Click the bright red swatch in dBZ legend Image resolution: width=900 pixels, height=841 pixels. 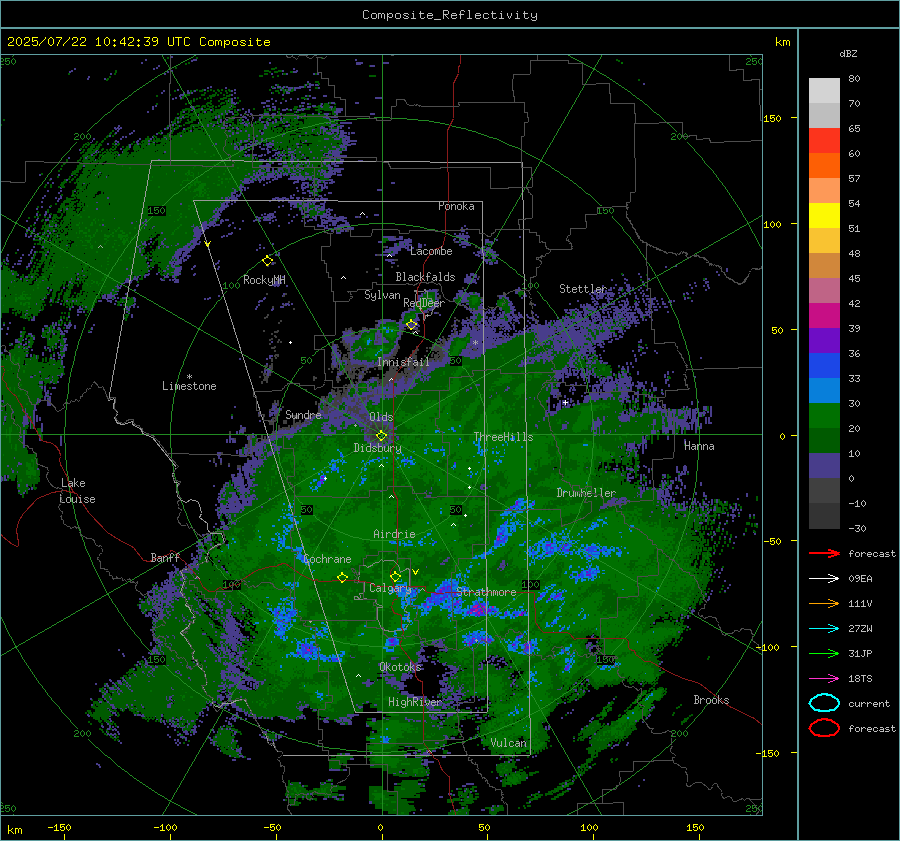pos(824,141)
